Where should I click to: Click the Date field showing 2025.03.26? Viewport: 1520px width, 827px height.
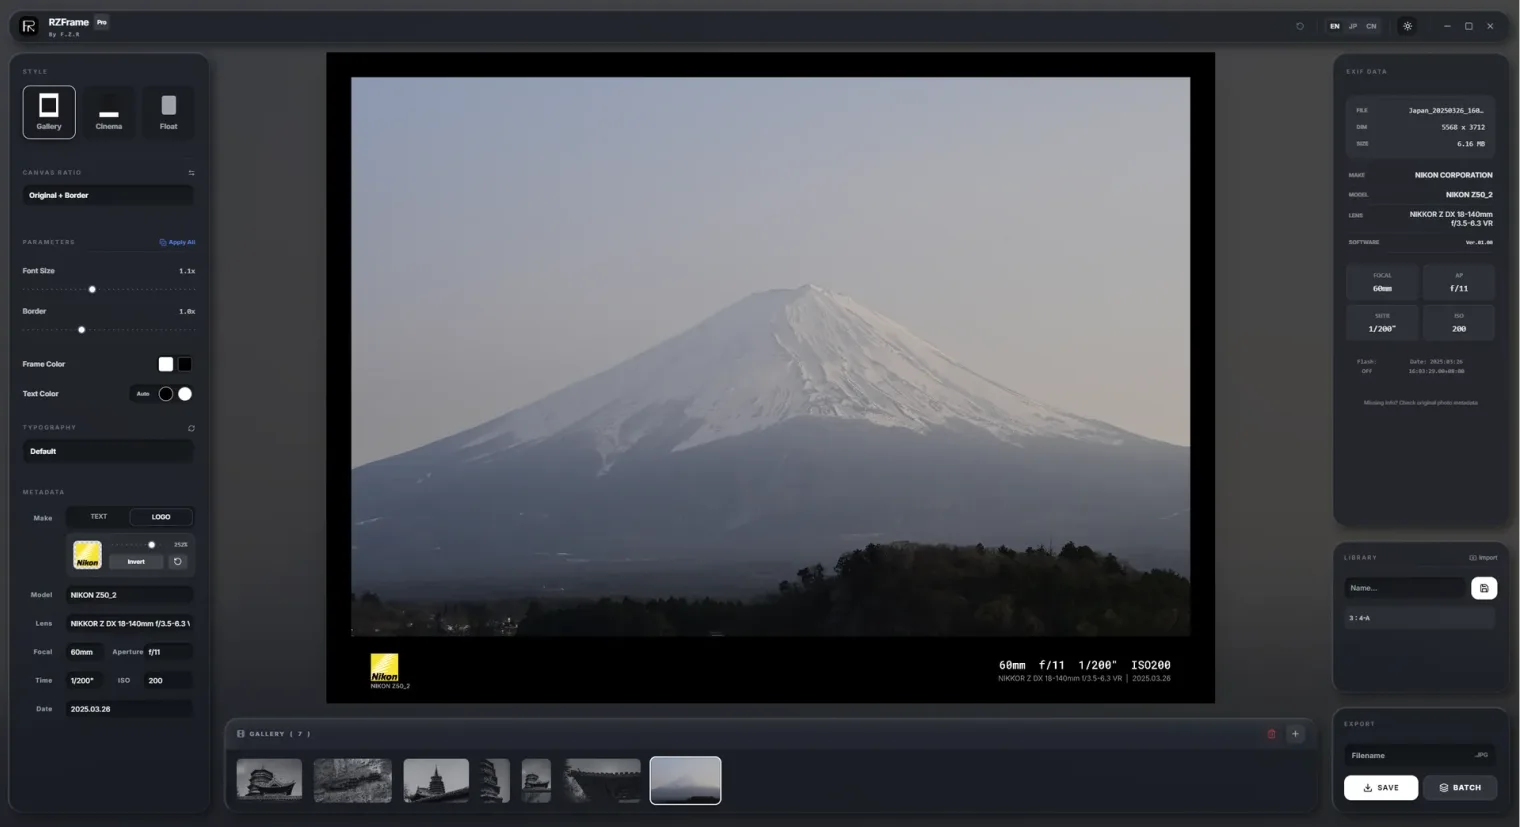(x=130, y=709)
